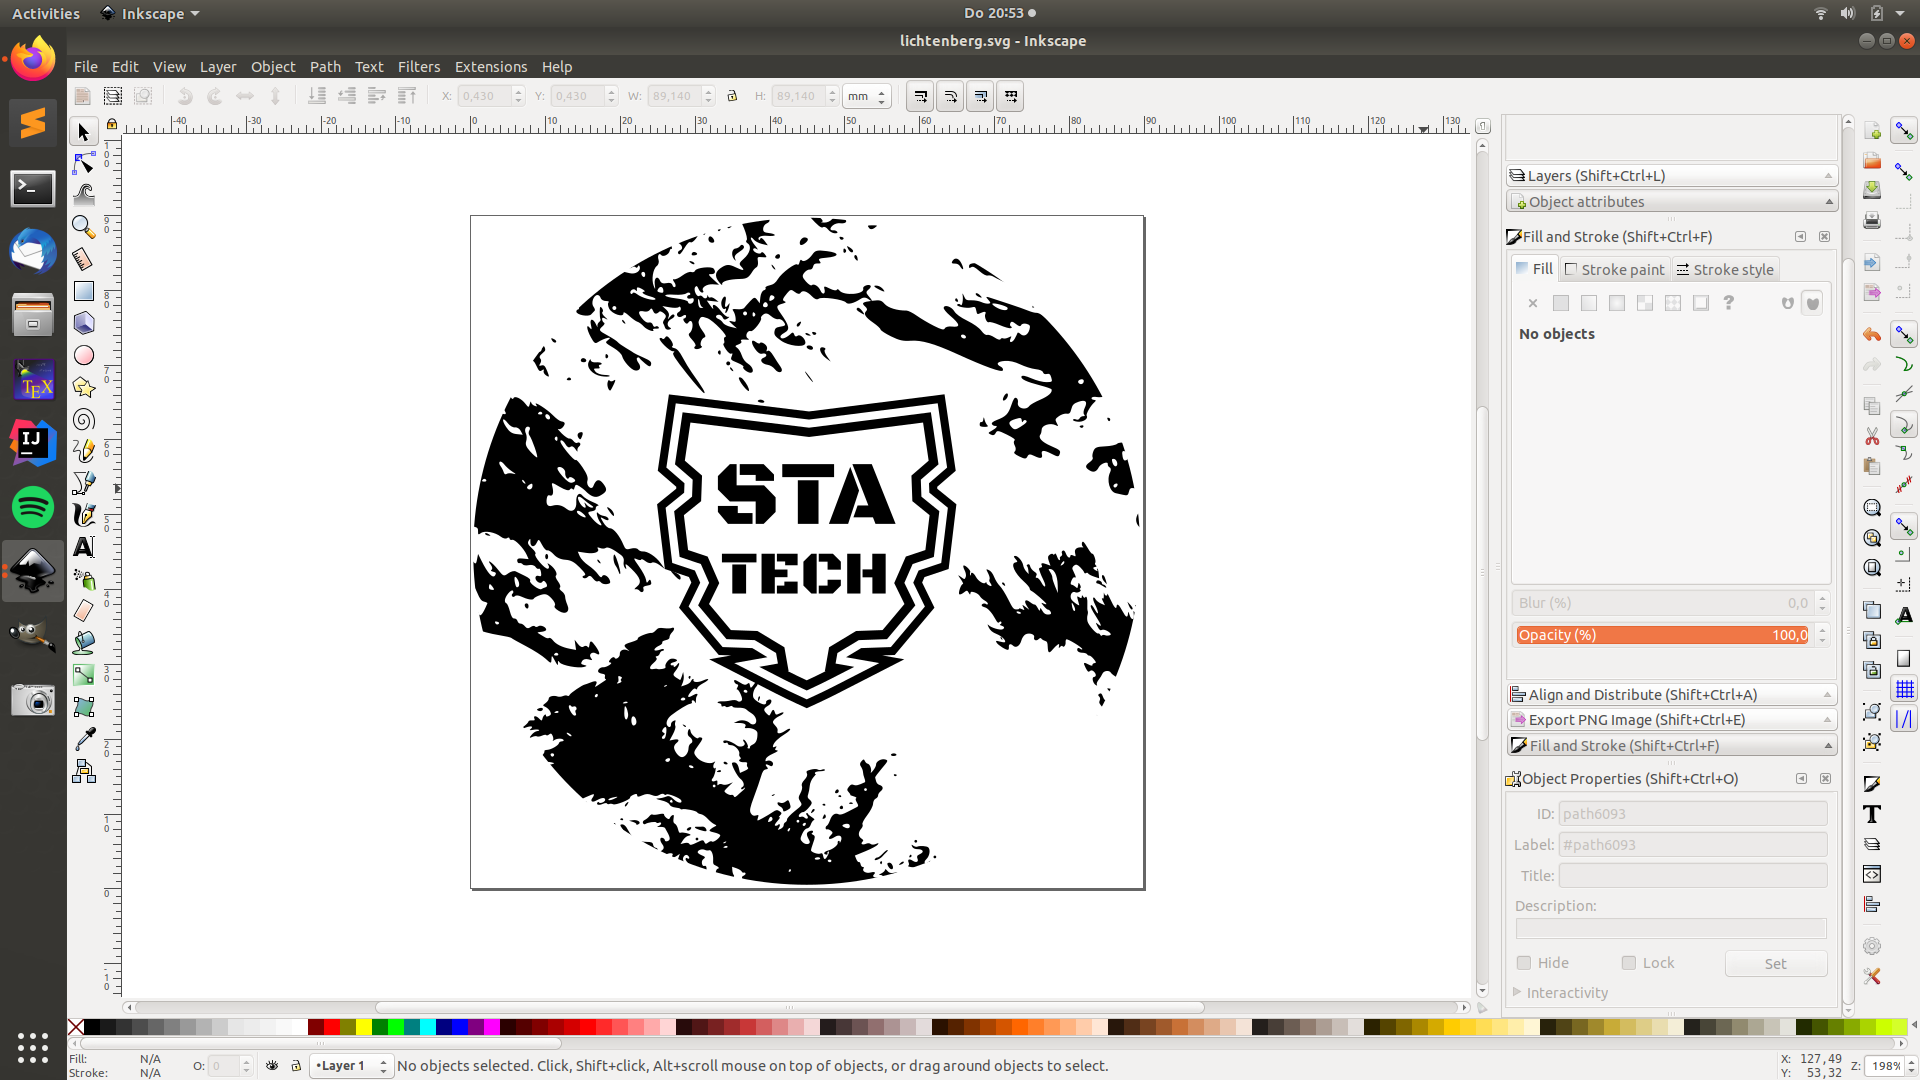Switch to the Stroke paint tab
This screenshot has height=1080, width=1920.
[x=1614, y=269]
